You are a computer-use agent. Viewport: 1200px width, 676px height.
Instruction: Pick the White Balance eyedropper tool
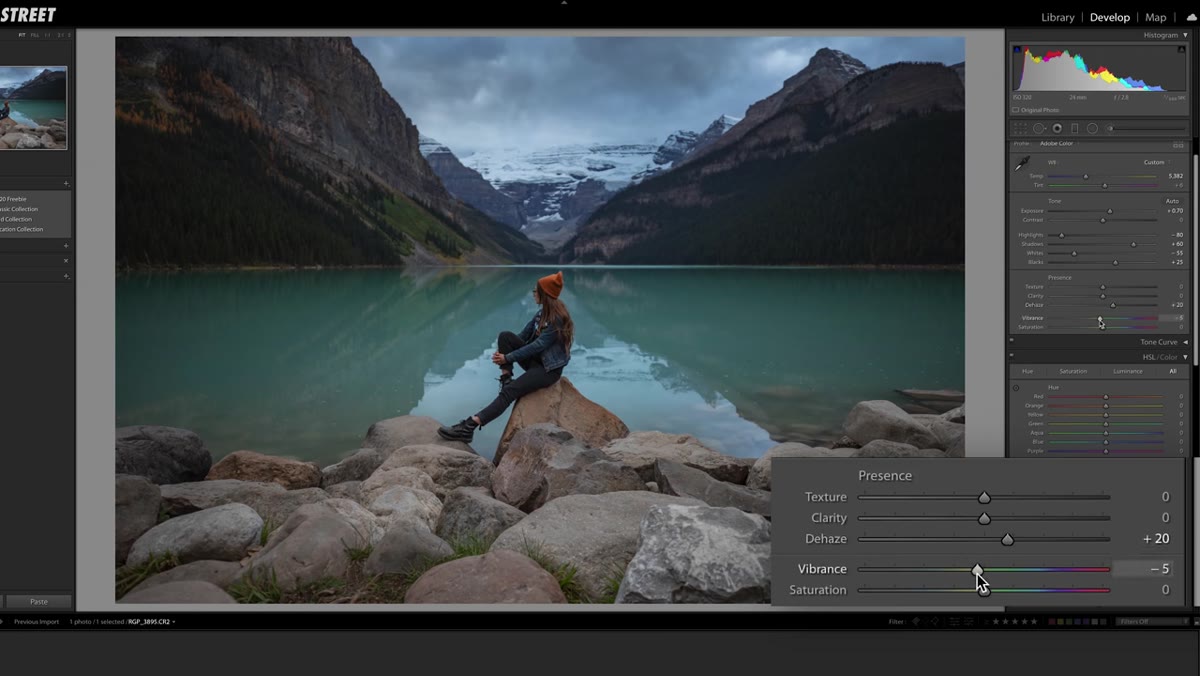1022,163
